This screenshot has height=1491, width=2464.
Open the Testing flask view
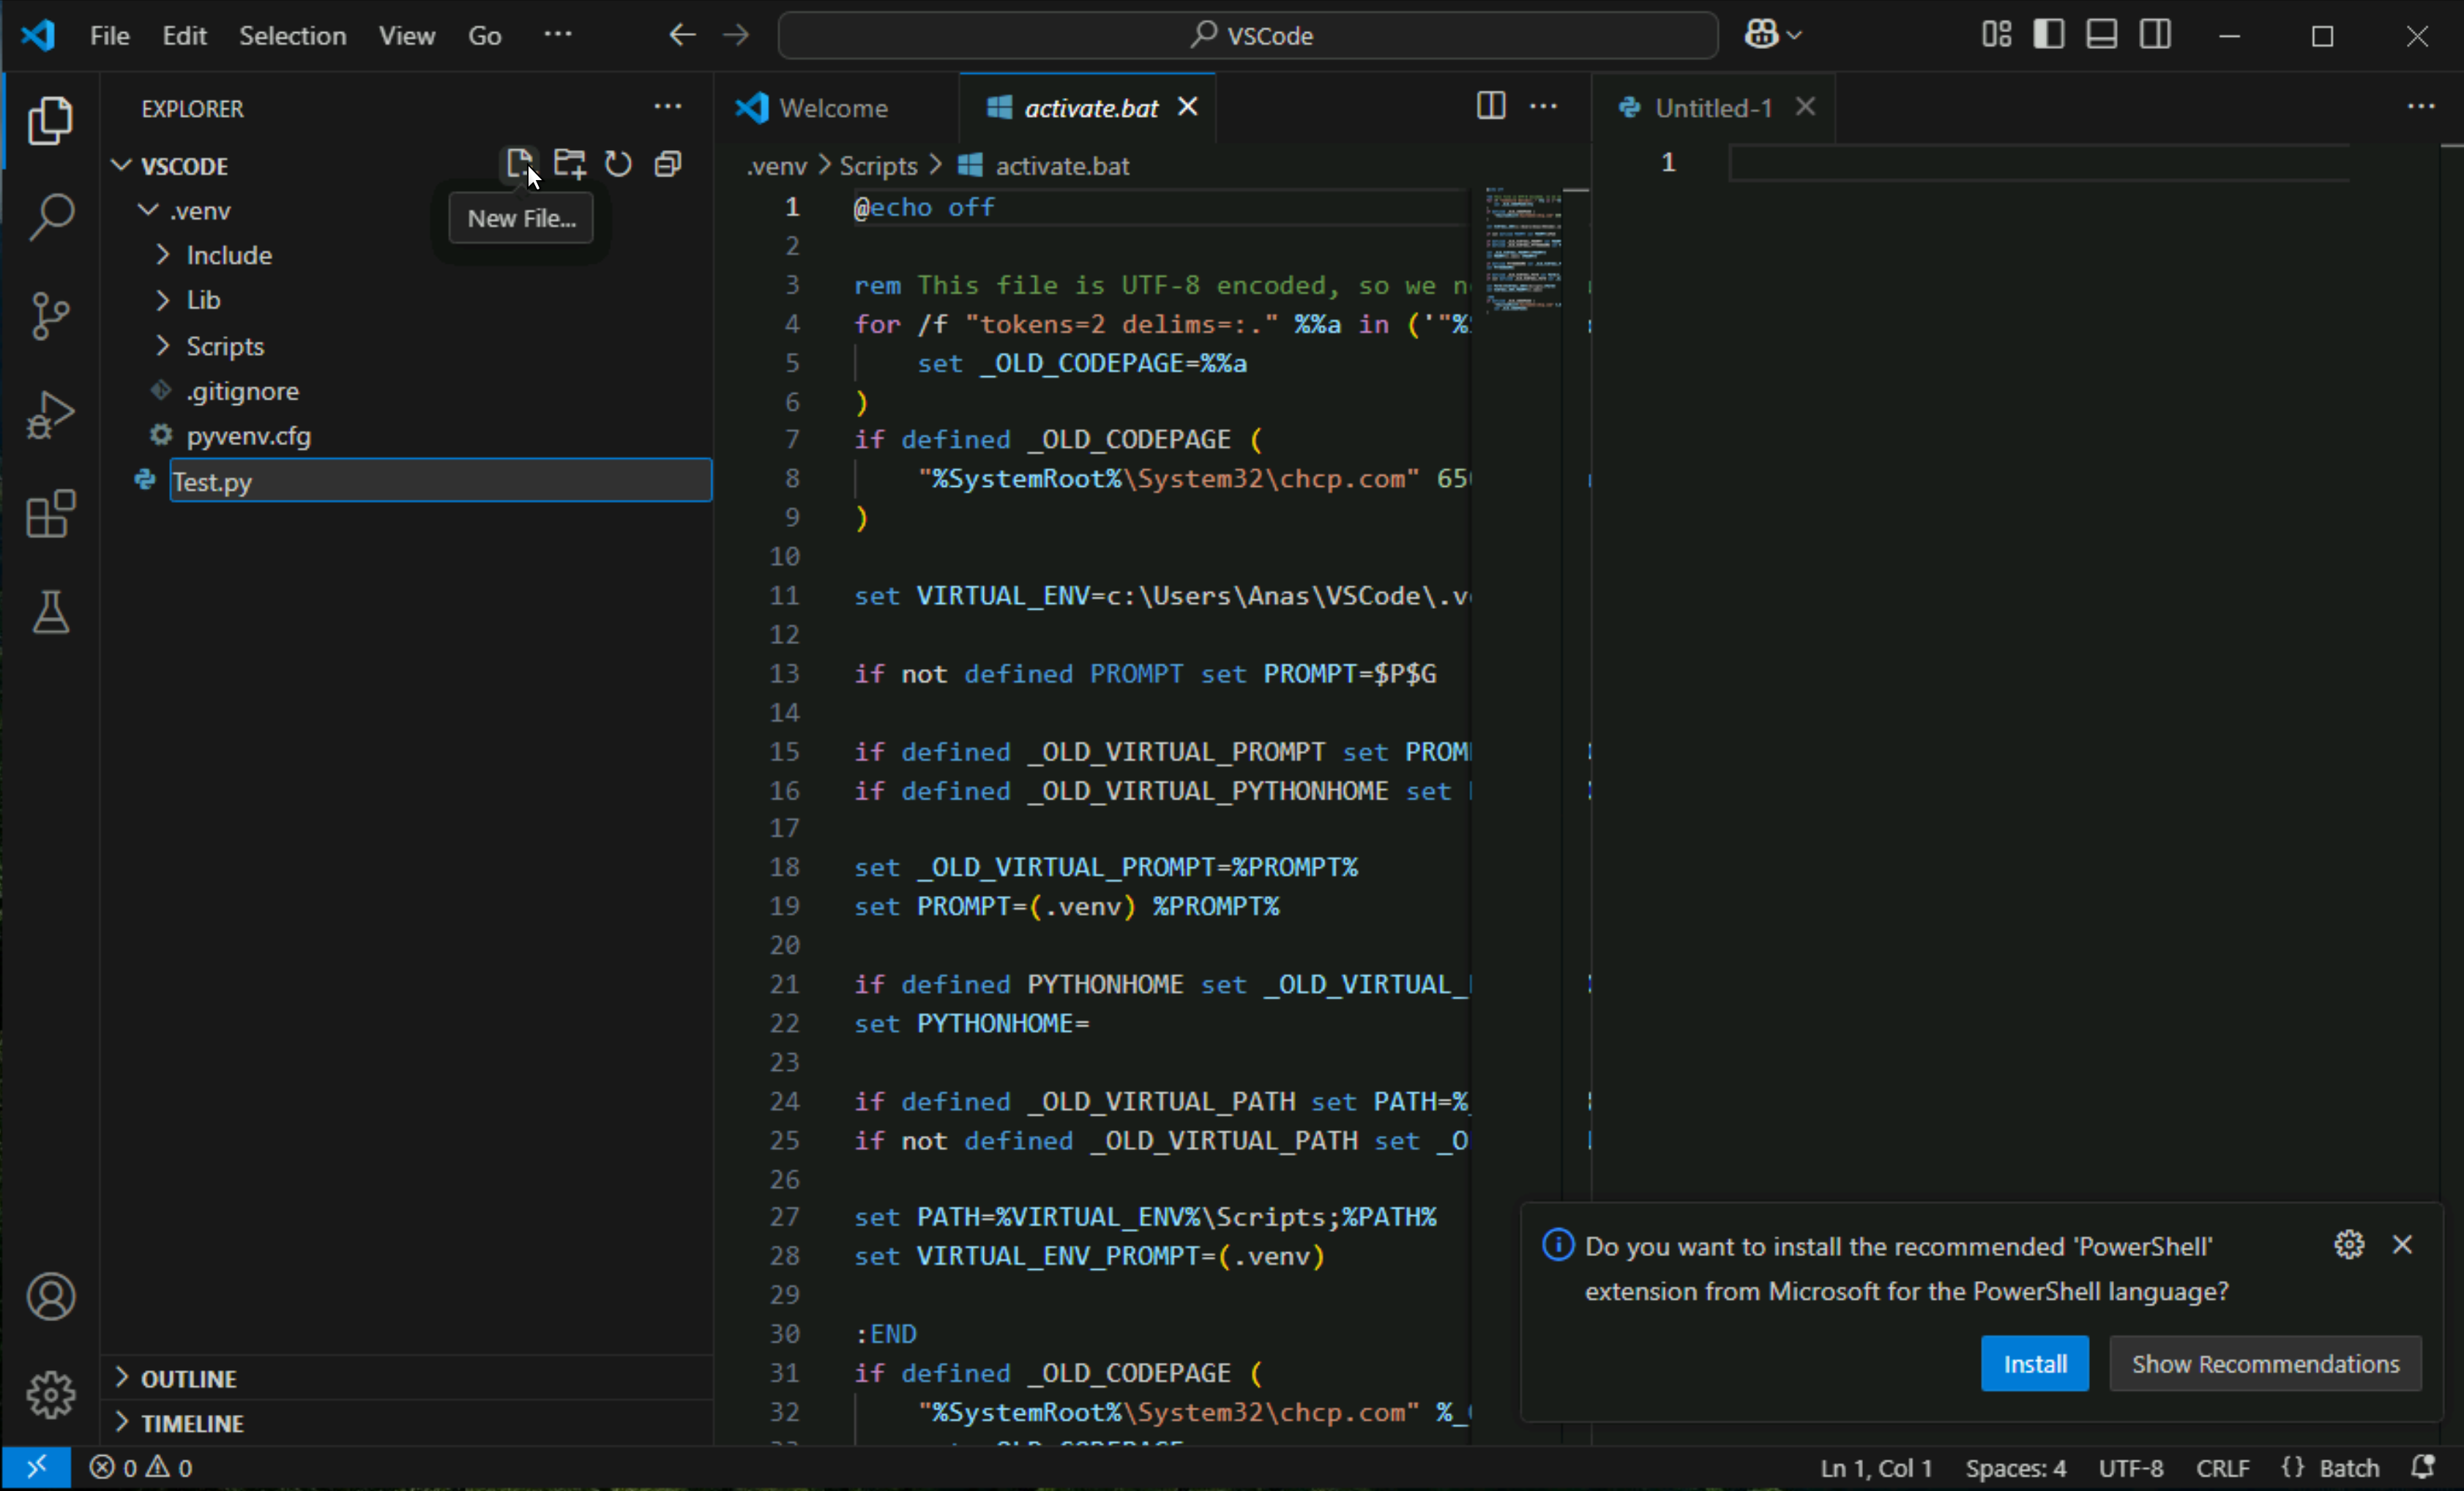click(50, 612)
